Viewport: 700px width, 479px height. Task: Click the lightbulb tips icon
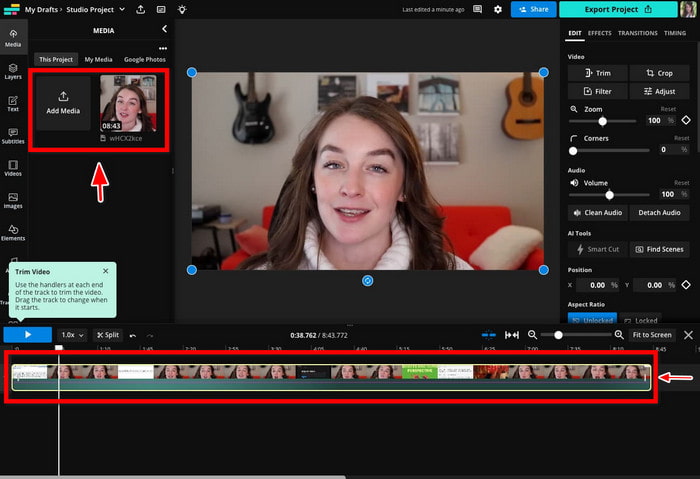pyautogui.click(x=181, y=9)
